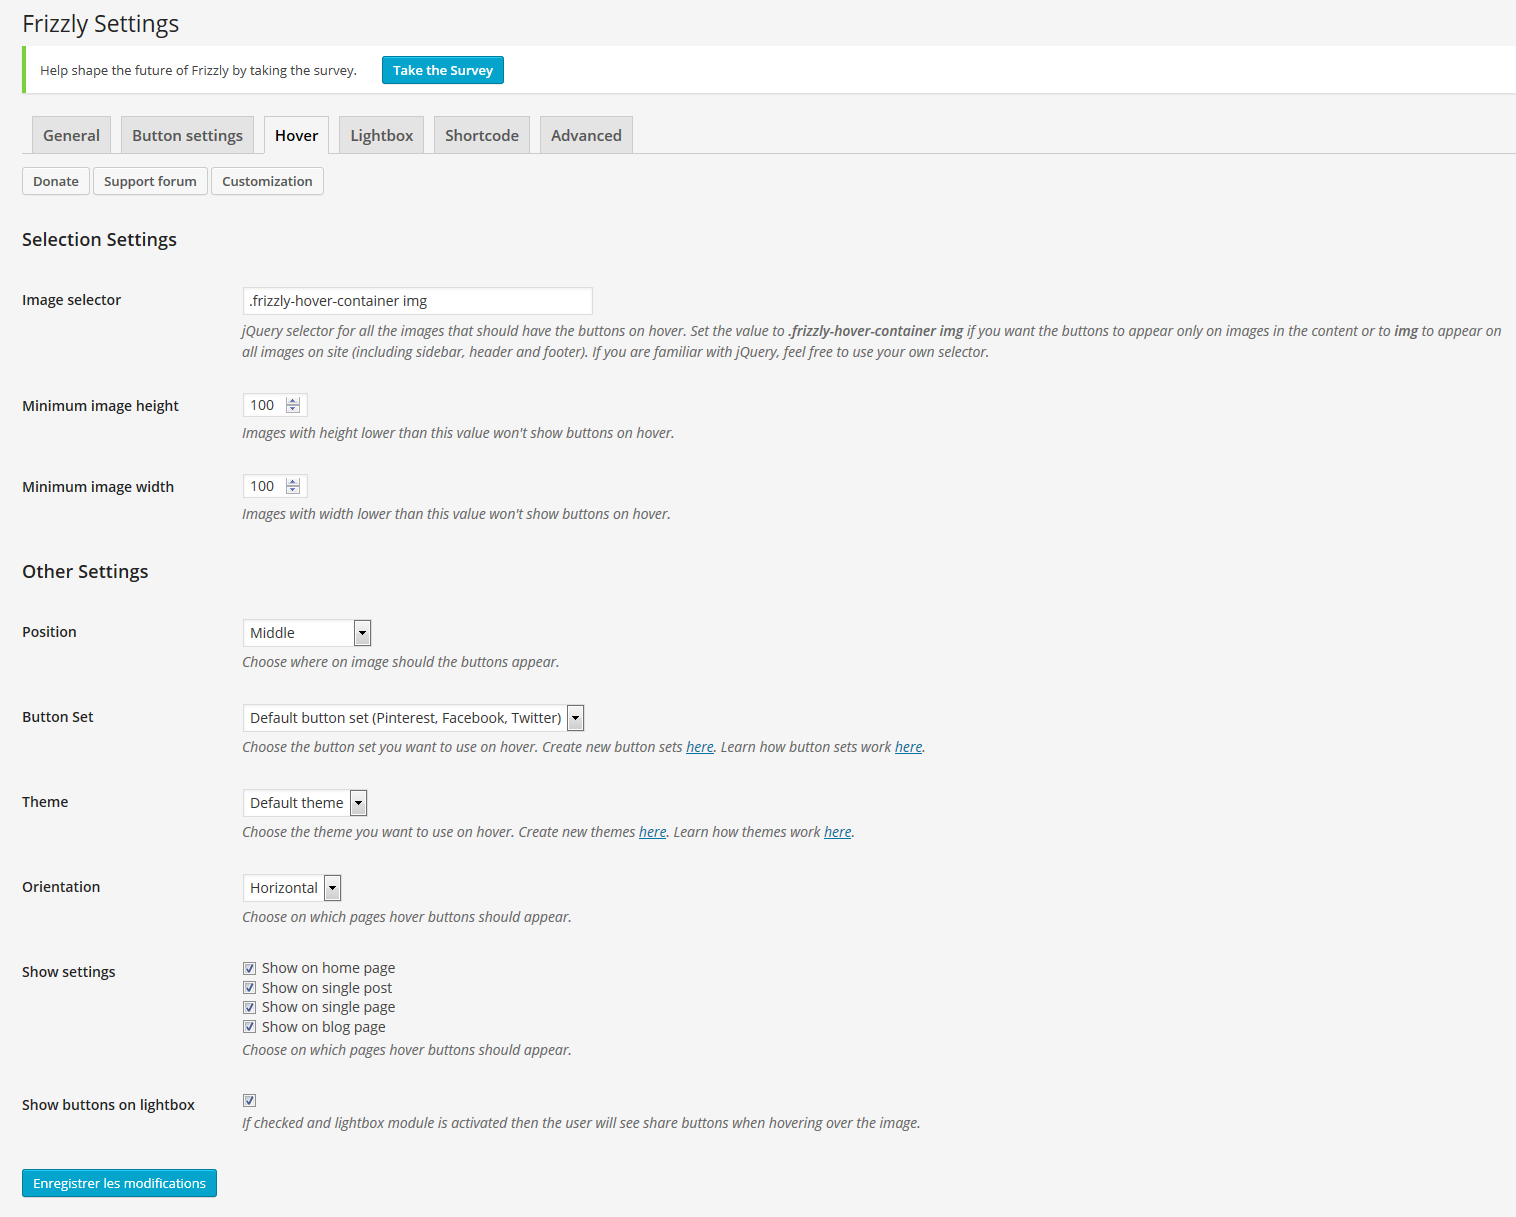Image resolution: width=1516 pixels, height=1217 pixels.
Task: Click the Show buttons on lightbox label
Action: pyautogui.click(x=108, y=1105)
